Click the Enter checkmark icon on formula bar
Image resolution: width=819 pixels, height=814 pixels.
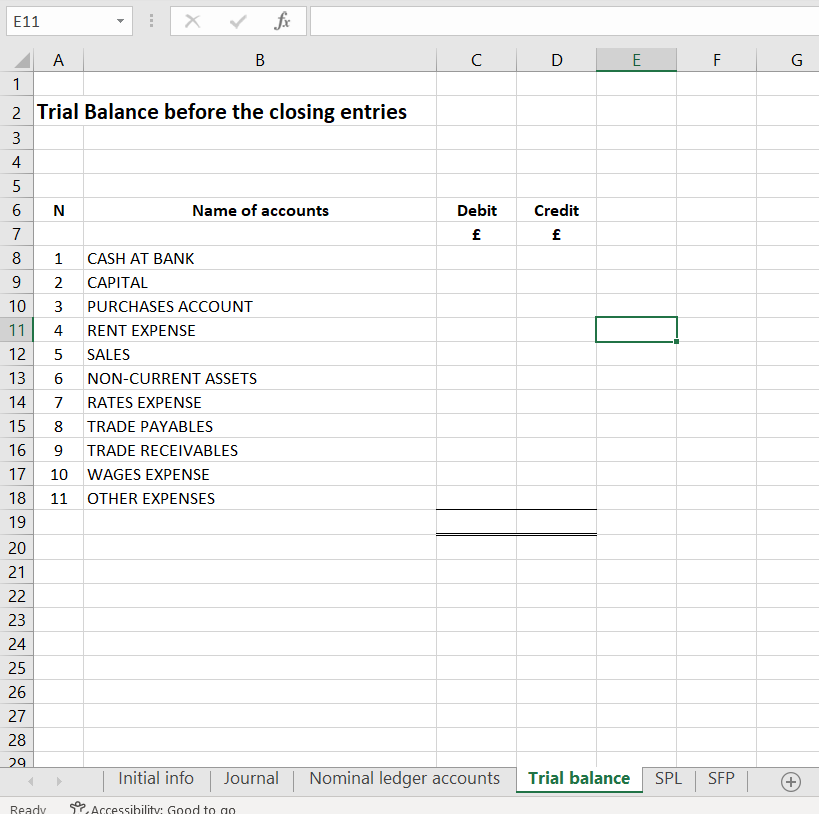(x=237, y=22)
